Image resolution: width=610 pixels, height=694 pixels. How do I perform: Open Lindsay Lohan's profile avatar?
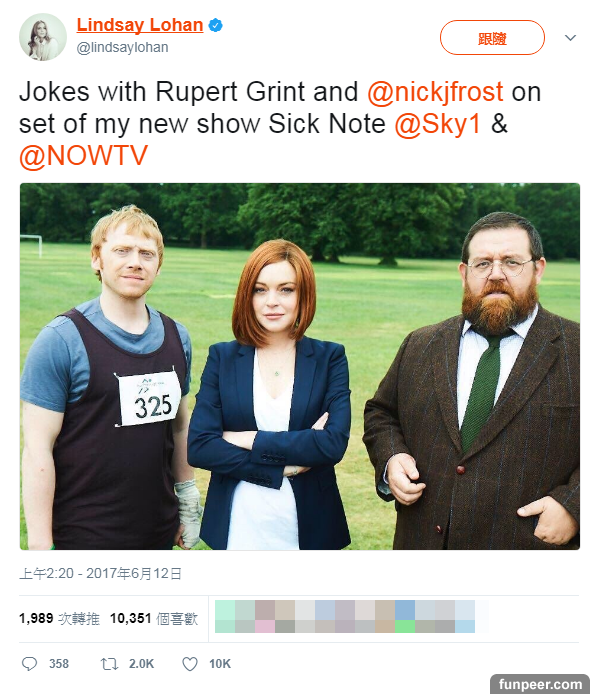tap(43, 37)
